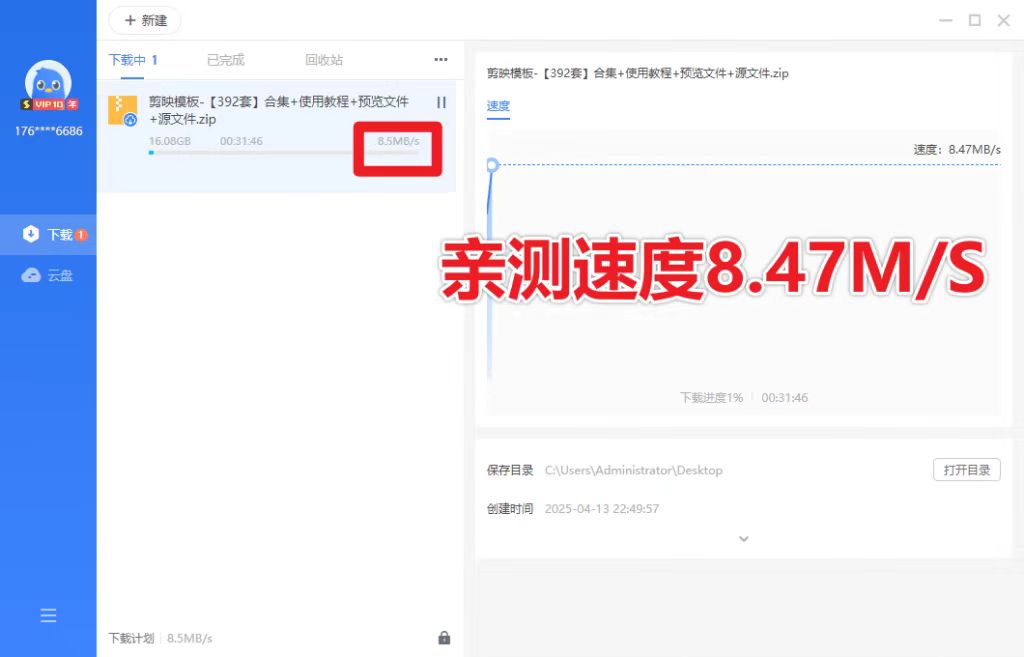The width and height of the screenshot is (1024, 657).
Task: Click the lock icon in status bar
Action: point(444,638)
